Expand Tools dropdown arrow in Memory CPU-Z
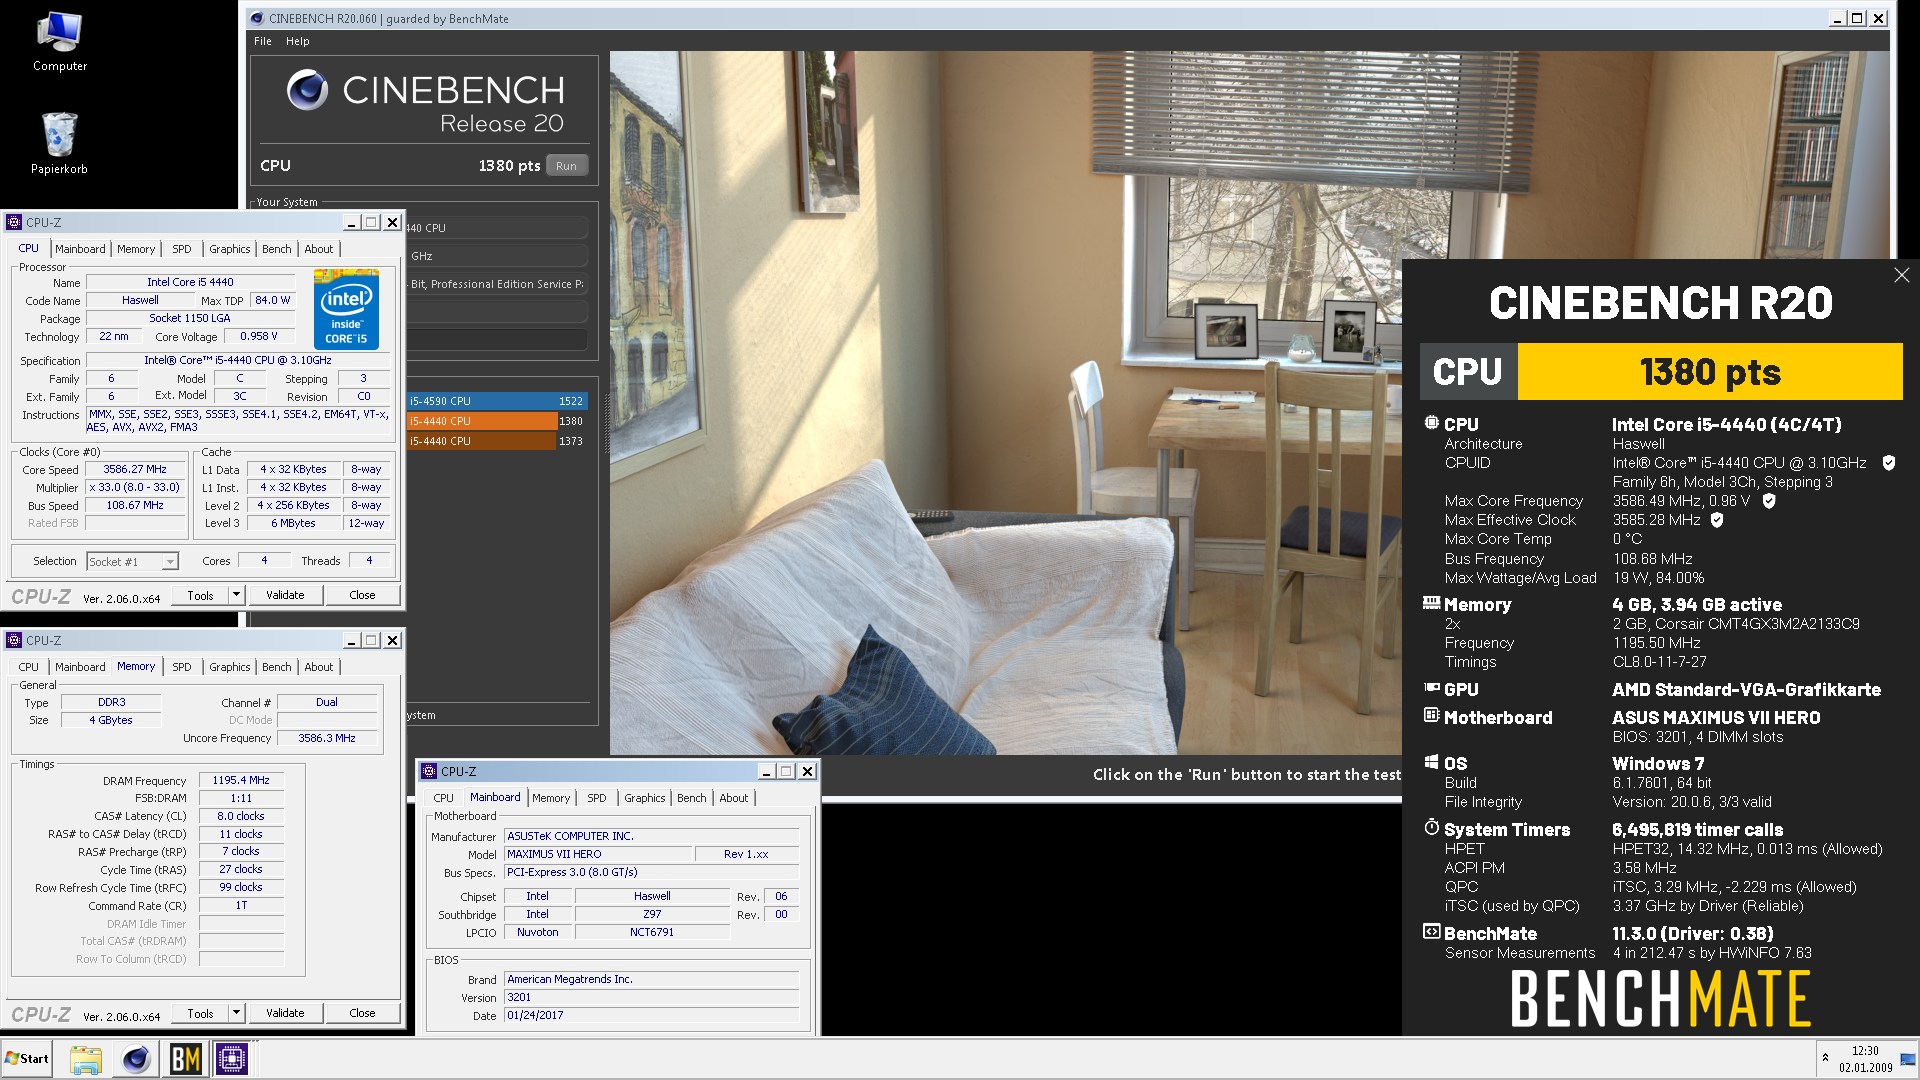Screen dimensions: 1920x1080 [236, 1013]
